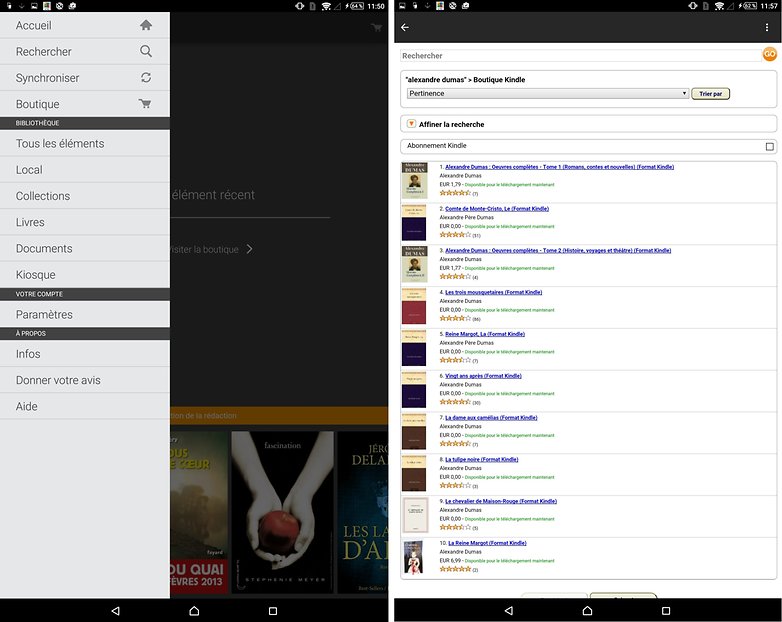Tap Android home button on right screen

587,611
